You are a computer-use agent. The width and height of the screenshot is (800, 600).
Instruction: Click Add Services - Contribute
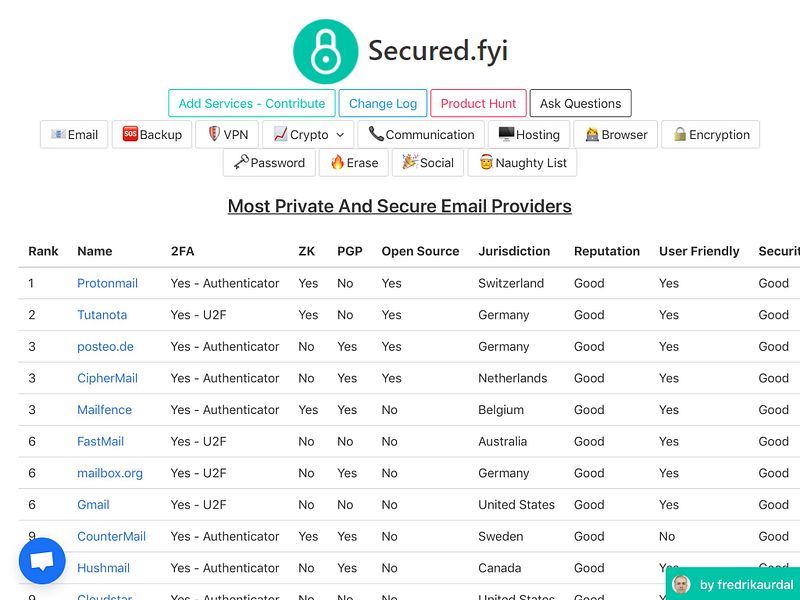[251, 103]
